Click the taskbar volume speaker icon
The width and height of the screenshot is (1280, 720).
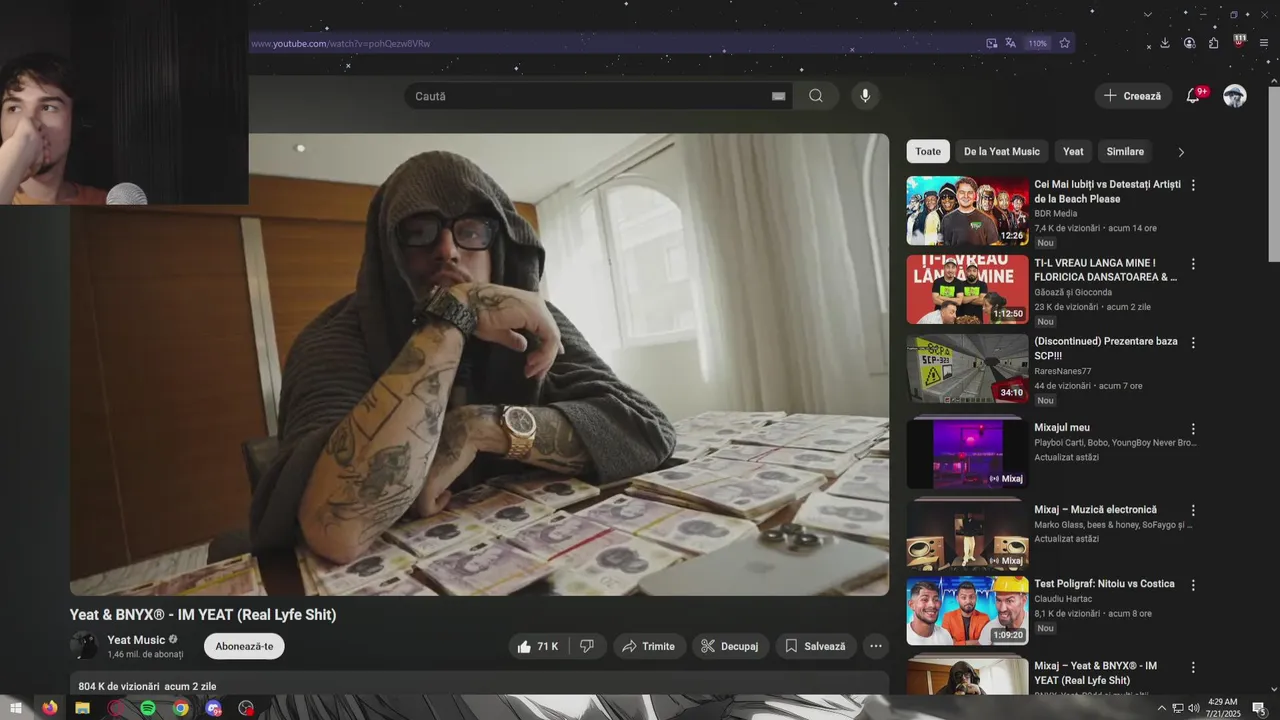click(1194, 708)
